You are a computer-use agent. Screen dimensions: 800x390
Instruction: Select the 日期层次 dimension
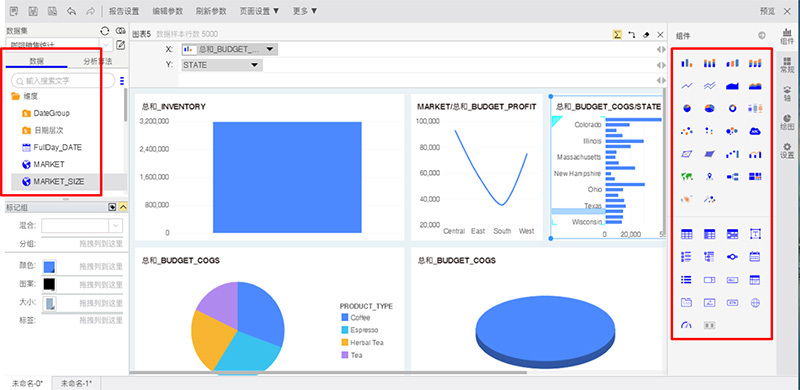[x=48, y=131]
